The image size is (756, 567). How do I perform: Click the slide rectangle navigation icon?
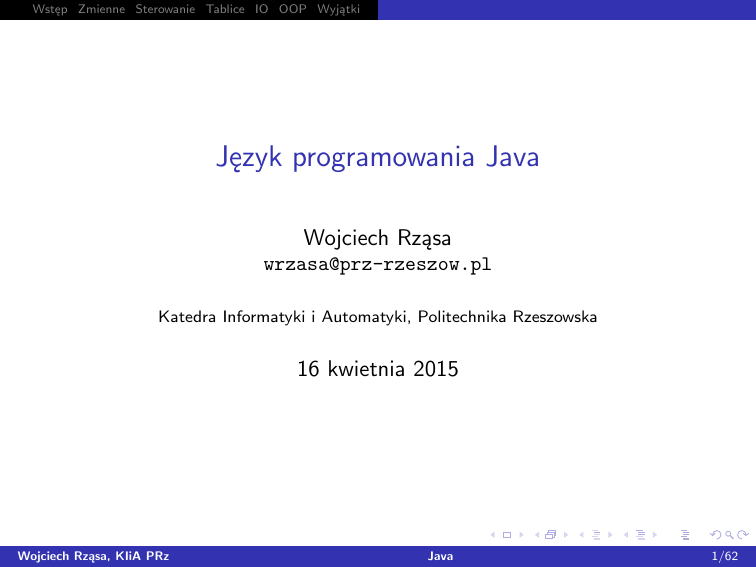508,537
